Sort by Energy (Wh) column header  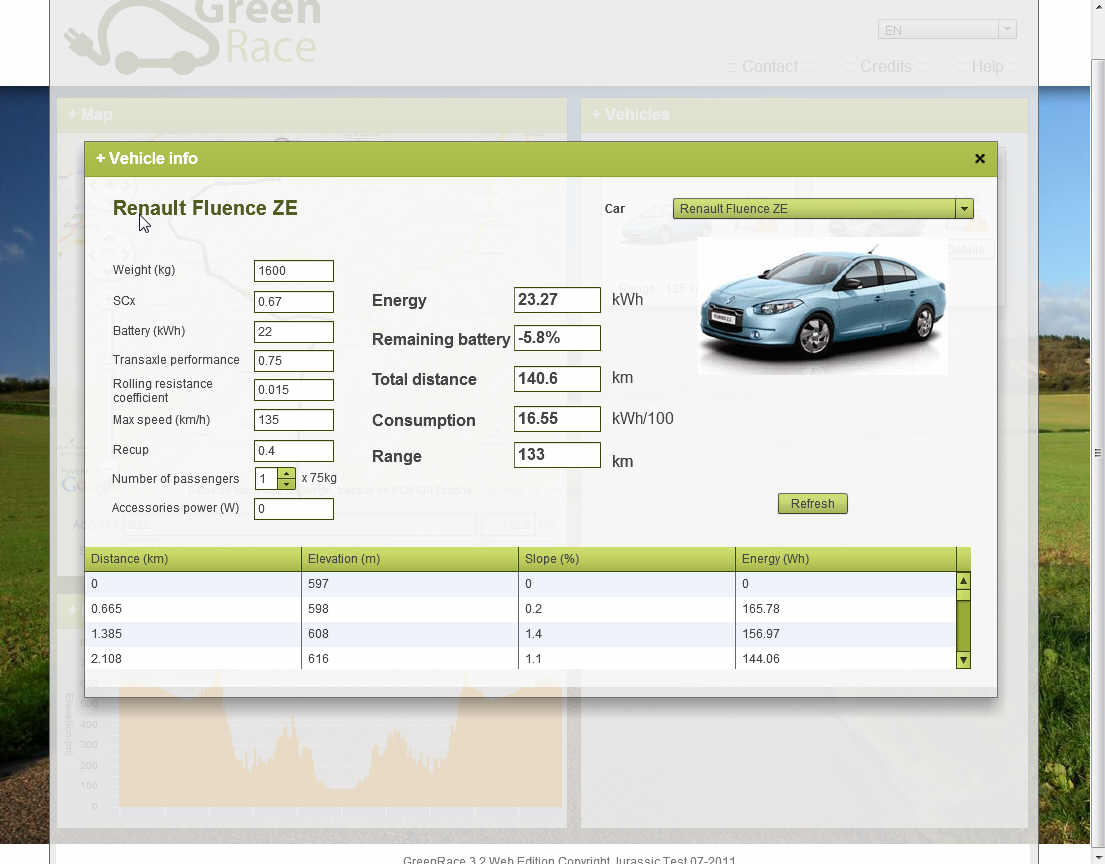tap(846, 559)
